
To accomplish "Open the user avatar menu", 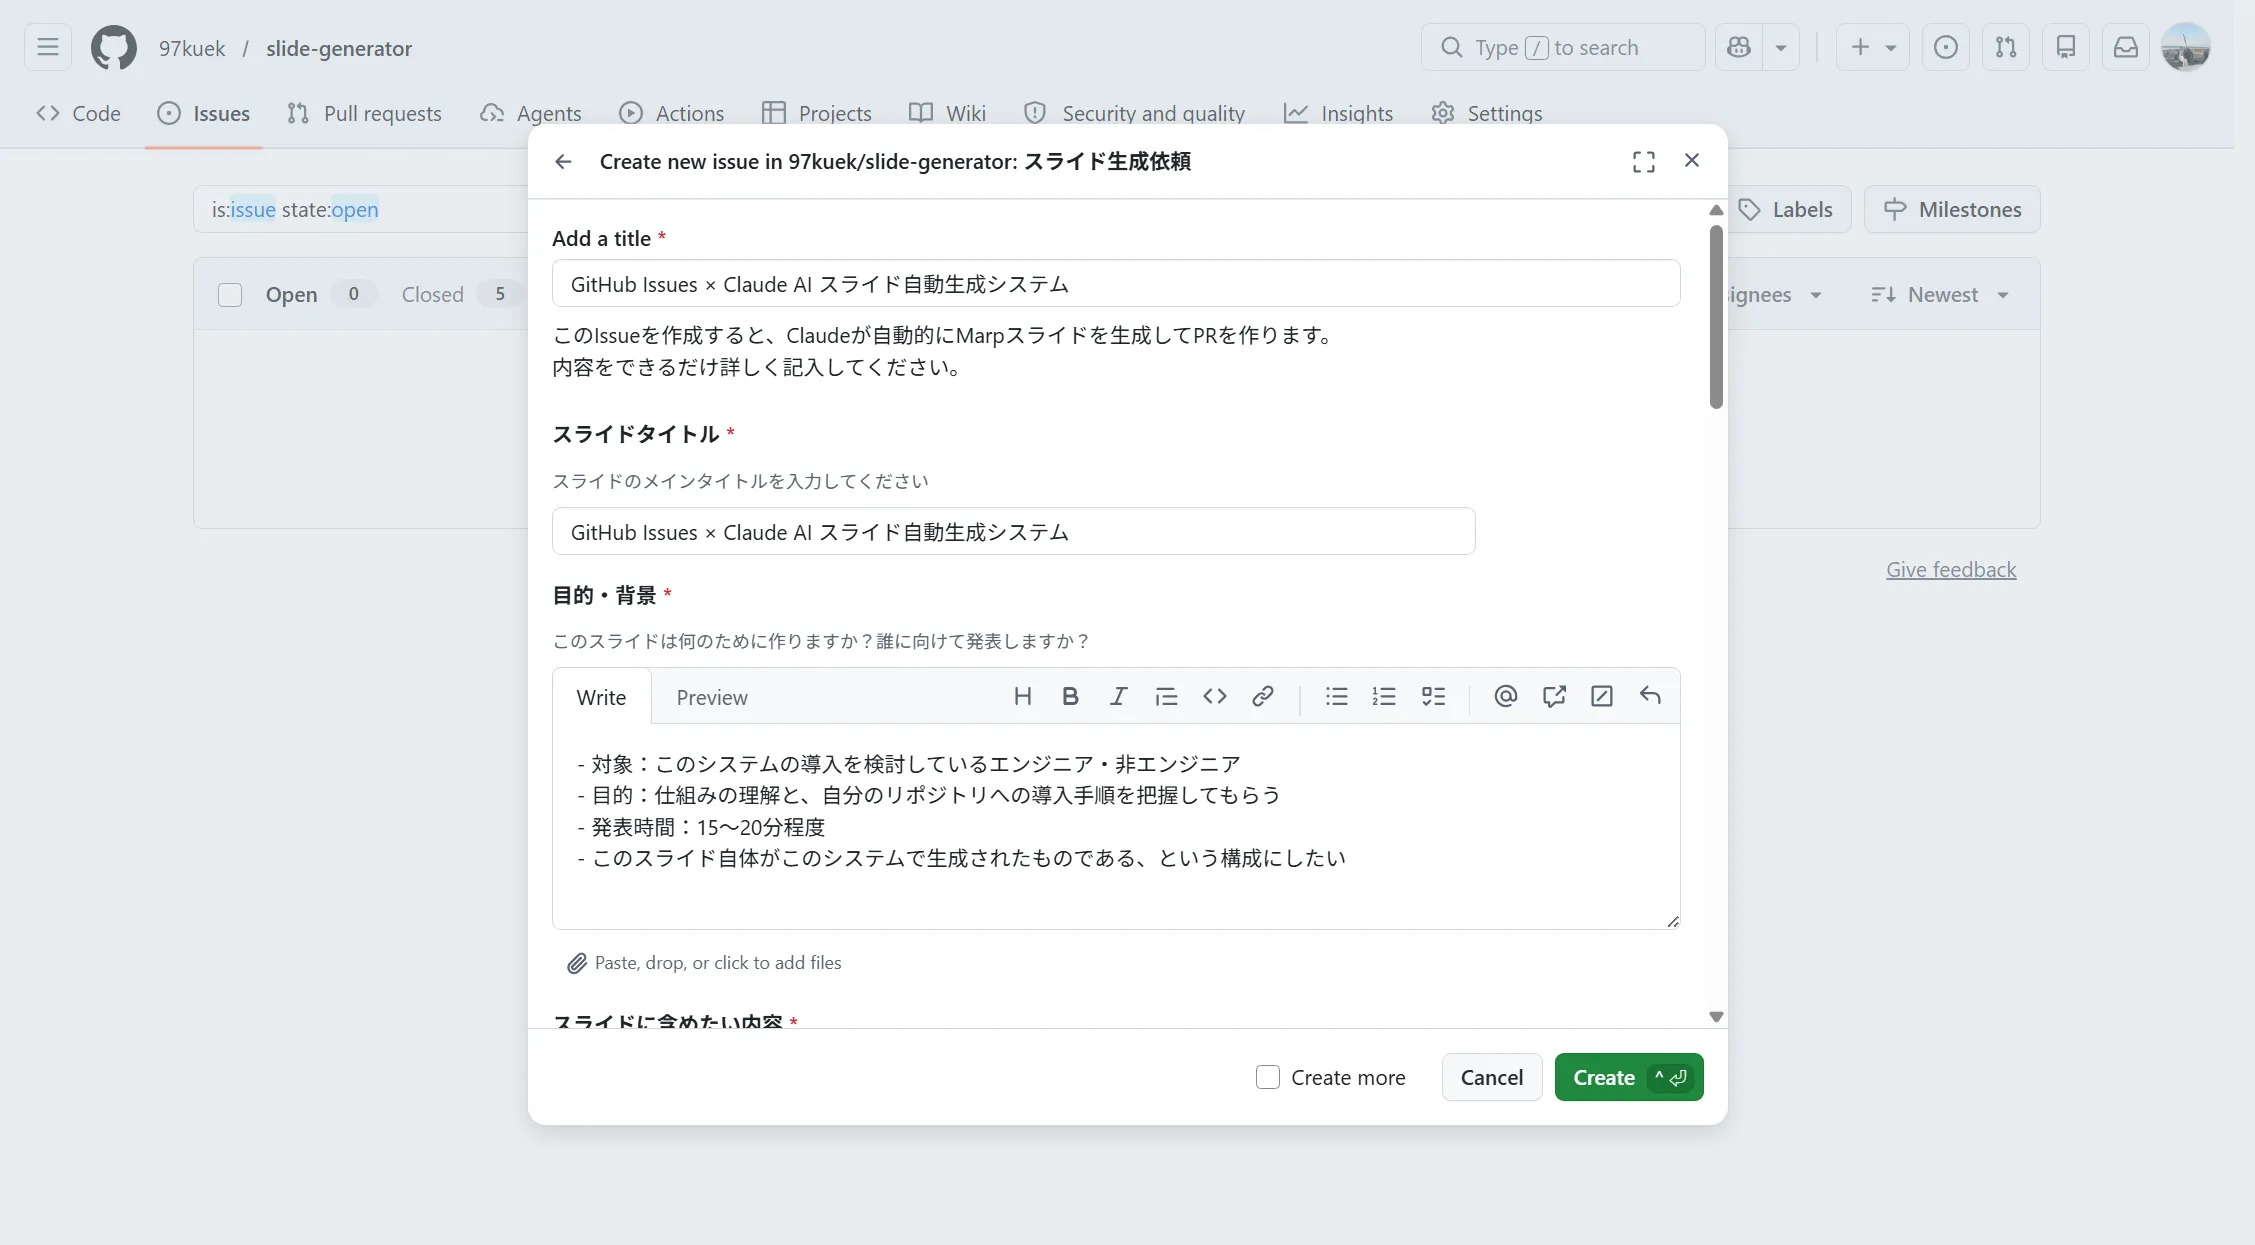I will point(2185,47).
